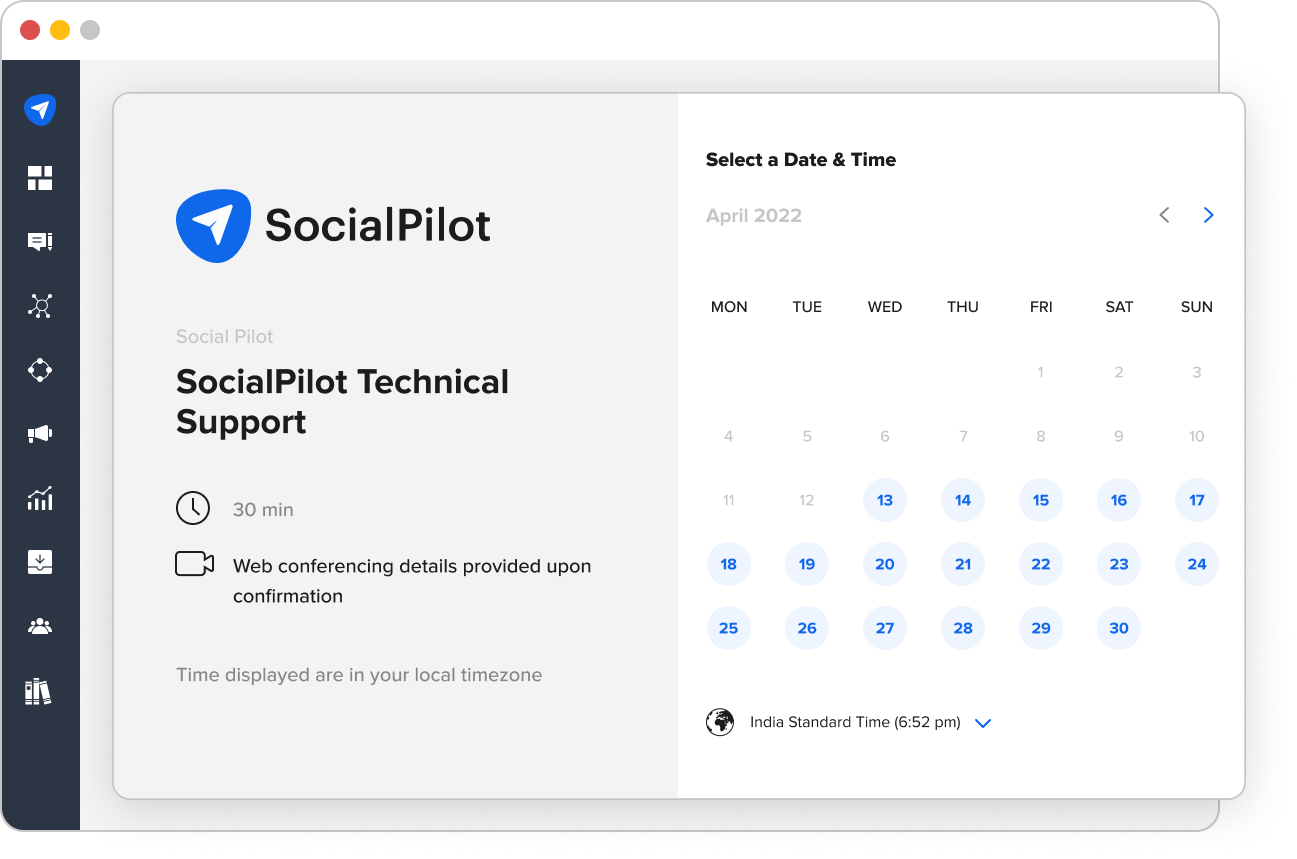Open the analytics chart sidebar icon
The image size is (1297, 859).
(40, 498)
